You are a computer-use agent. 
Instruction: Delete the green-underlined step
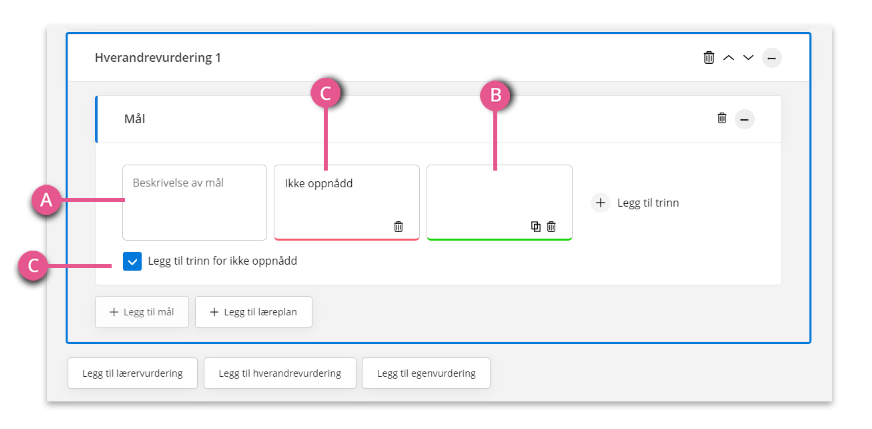point(551,226)
